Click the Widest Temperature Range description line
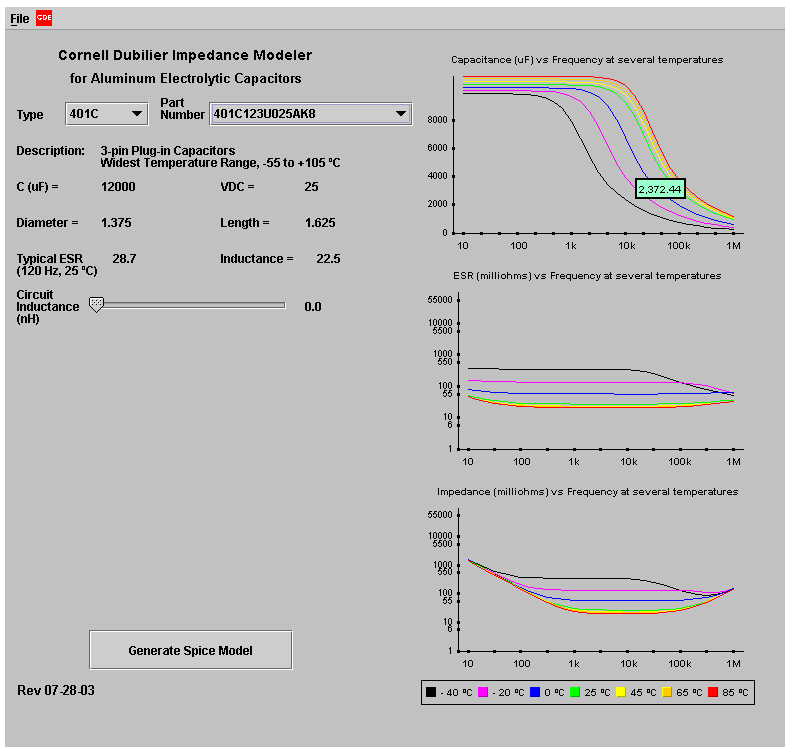 coord(220,163)
